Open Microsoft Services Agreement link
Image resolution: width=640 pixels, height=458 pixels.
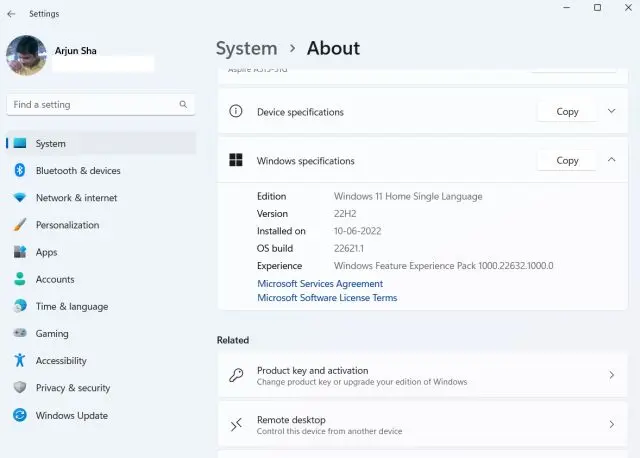point(320,284)
